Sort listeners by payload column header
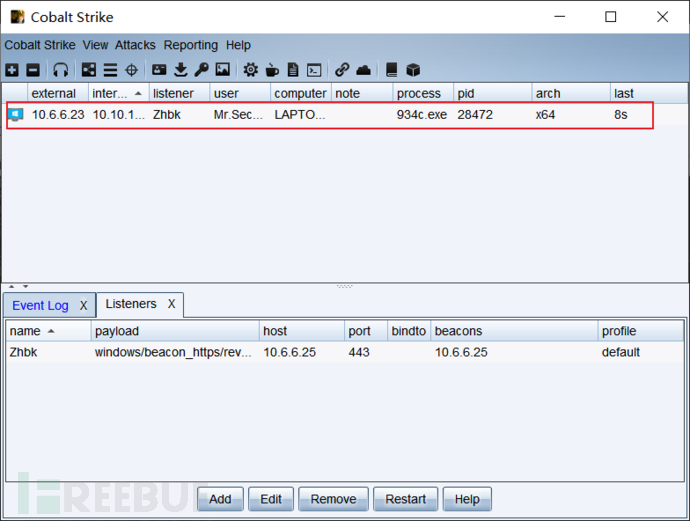Image resolution: width=690 pixels, height=521 pixels. click(176, 331)
